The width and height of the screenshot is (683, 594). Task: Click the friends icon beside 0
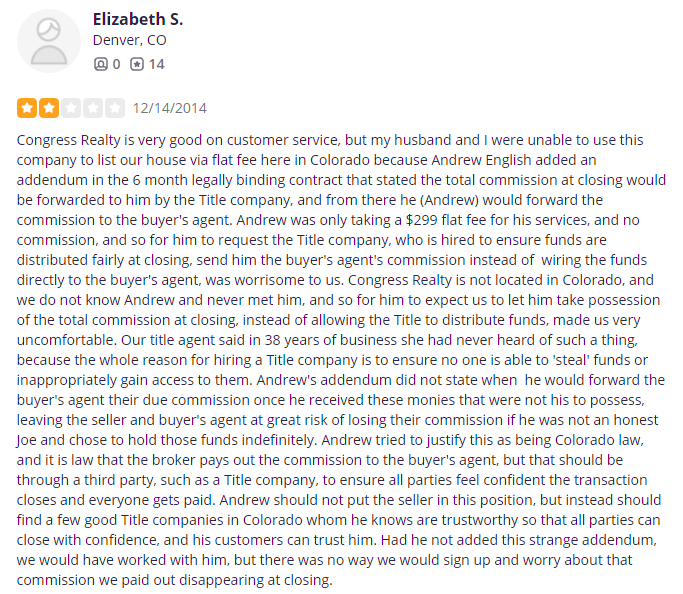click(100, 64)
